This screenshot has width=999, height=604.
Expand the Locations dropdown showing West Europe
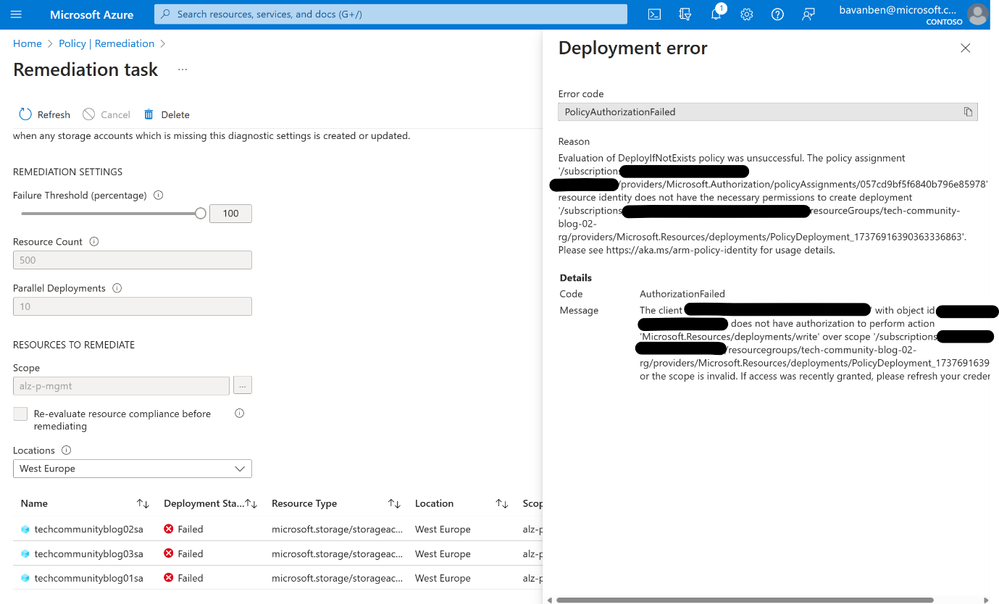click(x=133, y=468)
